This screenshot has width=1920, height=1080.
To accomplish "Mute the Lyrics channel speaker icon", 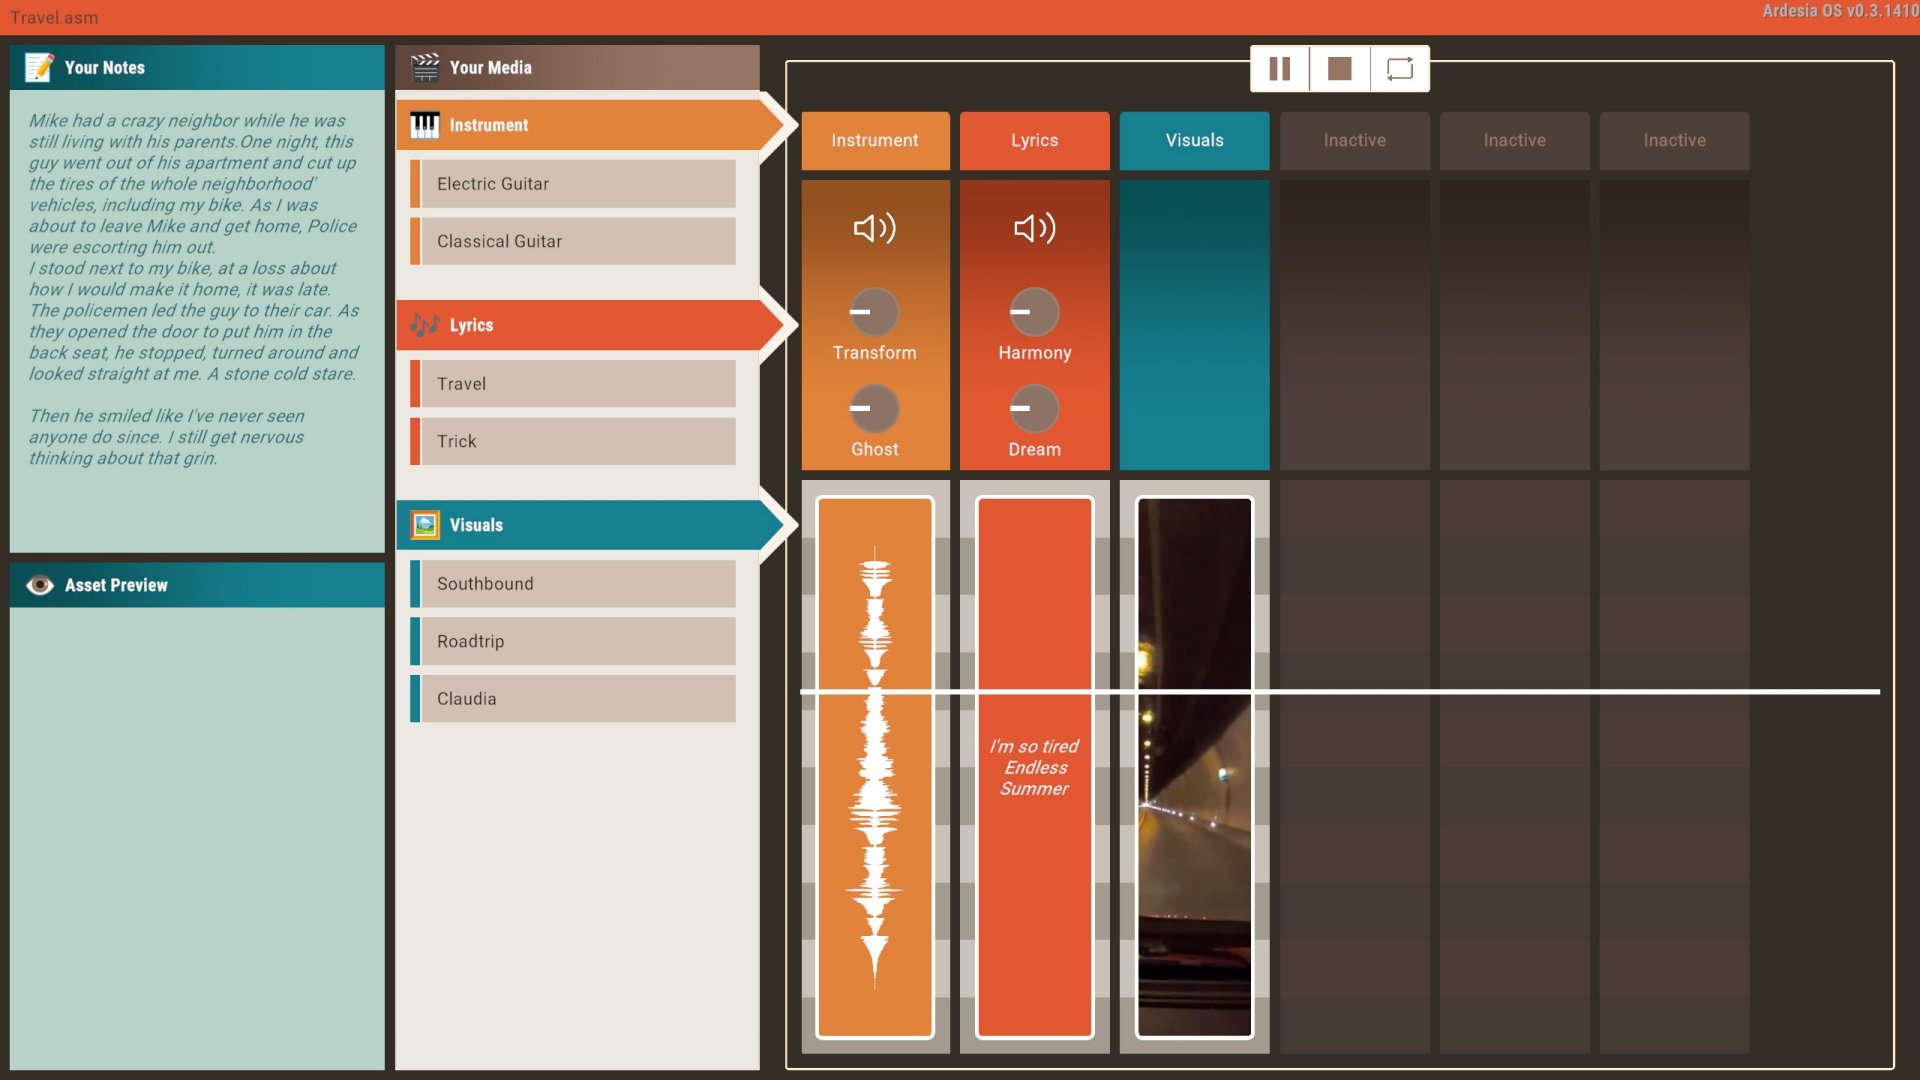I will (x=1034, y=228).
